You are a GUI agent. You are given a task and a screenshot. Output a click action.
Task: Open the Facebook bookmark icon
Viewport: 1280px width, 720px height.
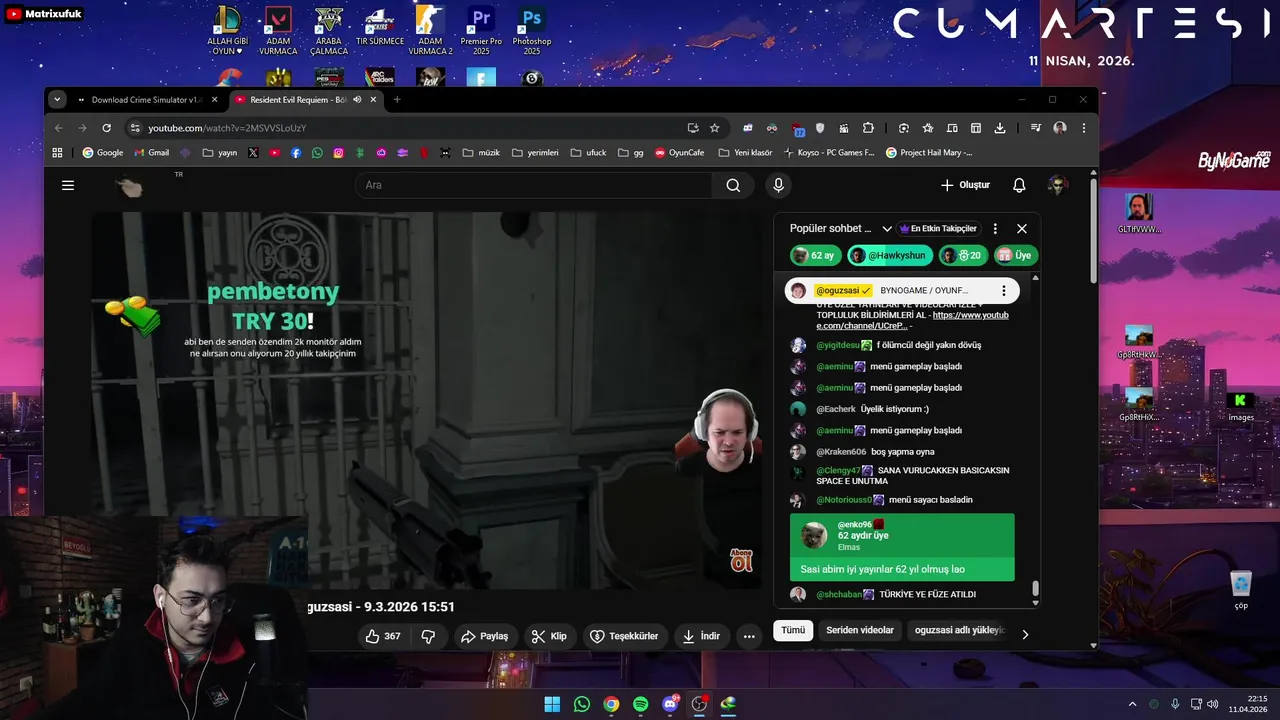click(x=296, y=153)
